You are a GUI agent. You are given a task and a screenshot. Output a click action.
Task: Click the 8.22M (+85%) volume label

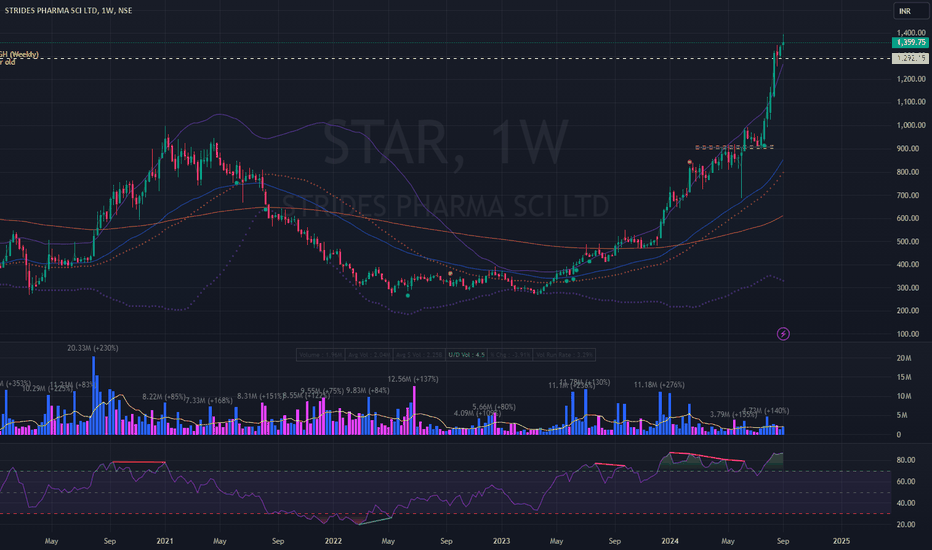163,397
